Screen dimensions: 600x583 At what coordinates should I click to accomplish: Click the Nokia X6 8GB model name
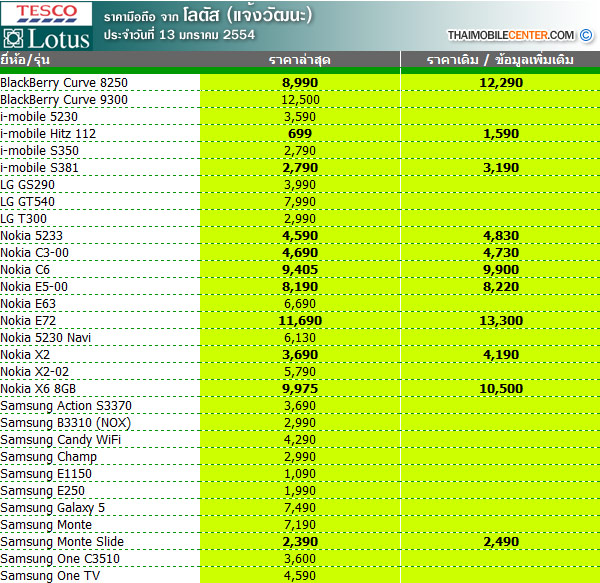pos(38,389)
